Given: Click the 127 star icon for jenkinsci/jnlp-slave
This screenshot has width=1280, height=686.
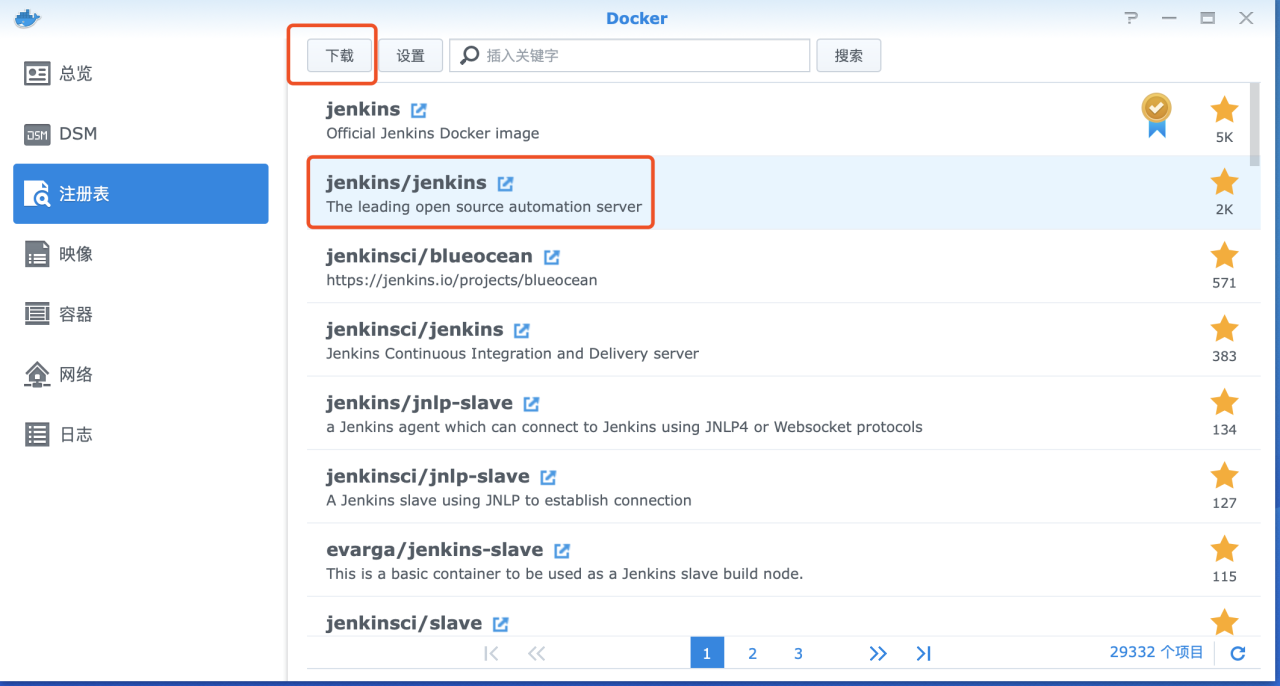Looking at the screenshot, I should [1224, 476].
